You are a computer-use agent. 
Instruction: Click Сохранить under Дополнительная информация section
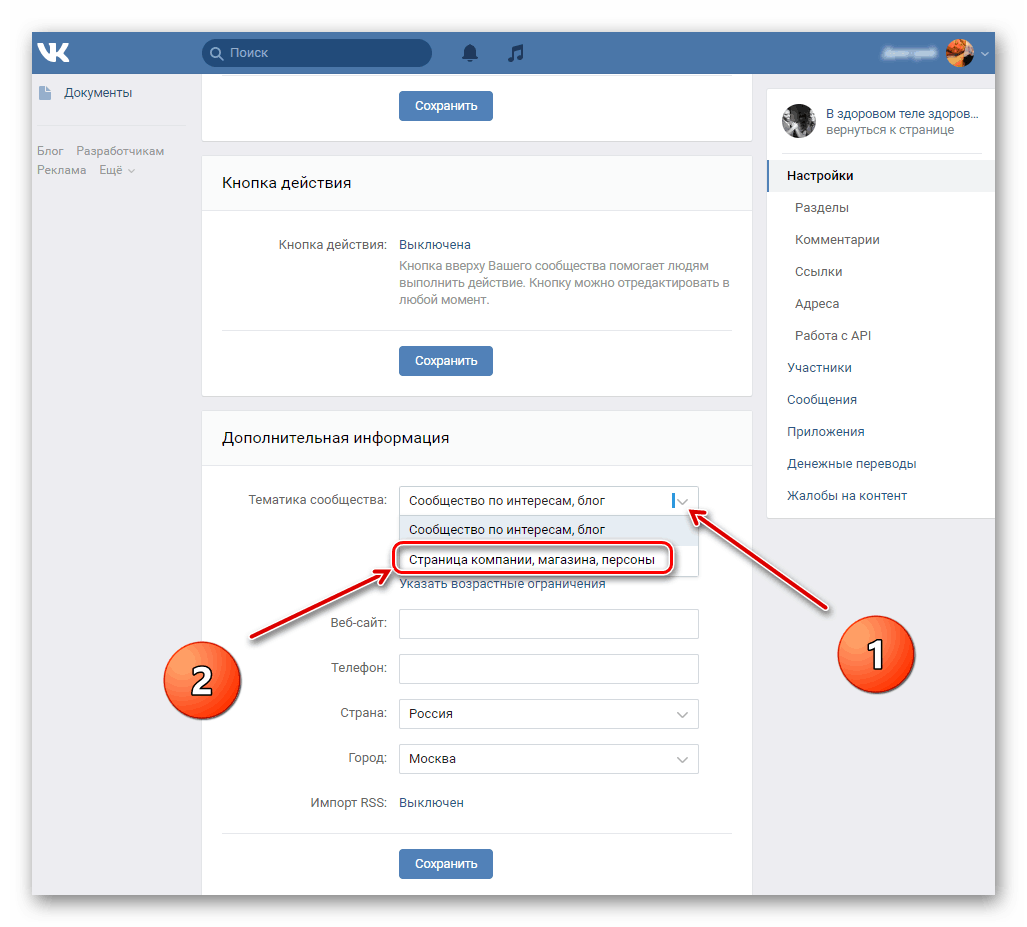[445, 864]
